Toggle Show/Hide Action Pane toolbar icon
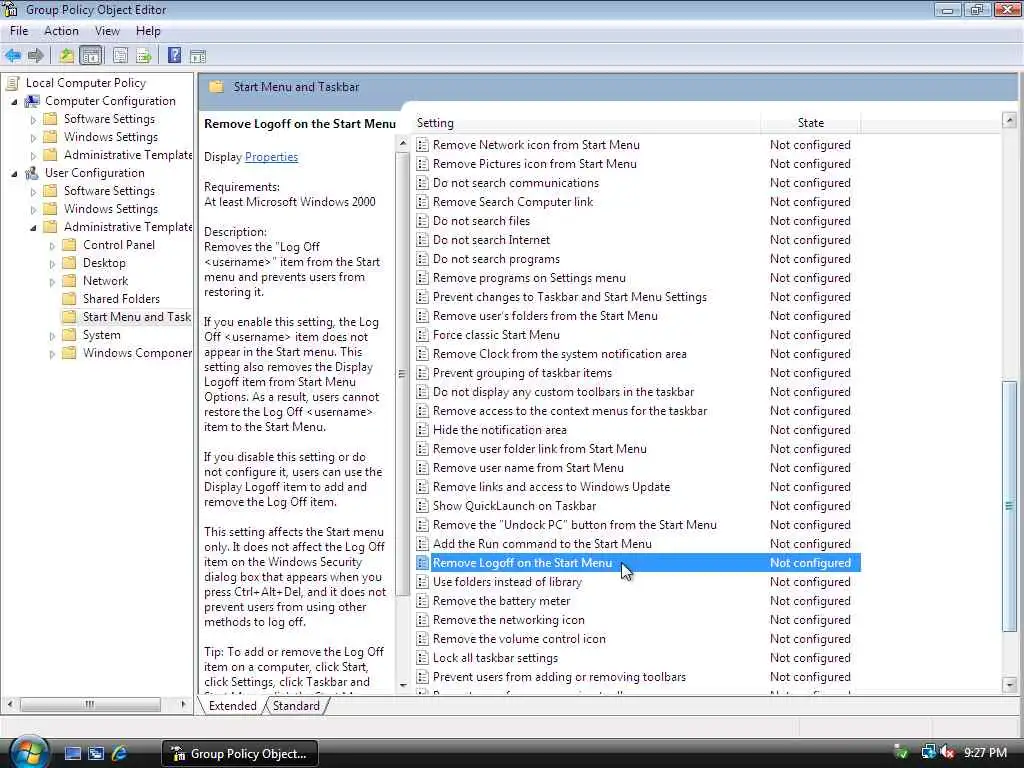1024x768 pixels. click(198, 57)
